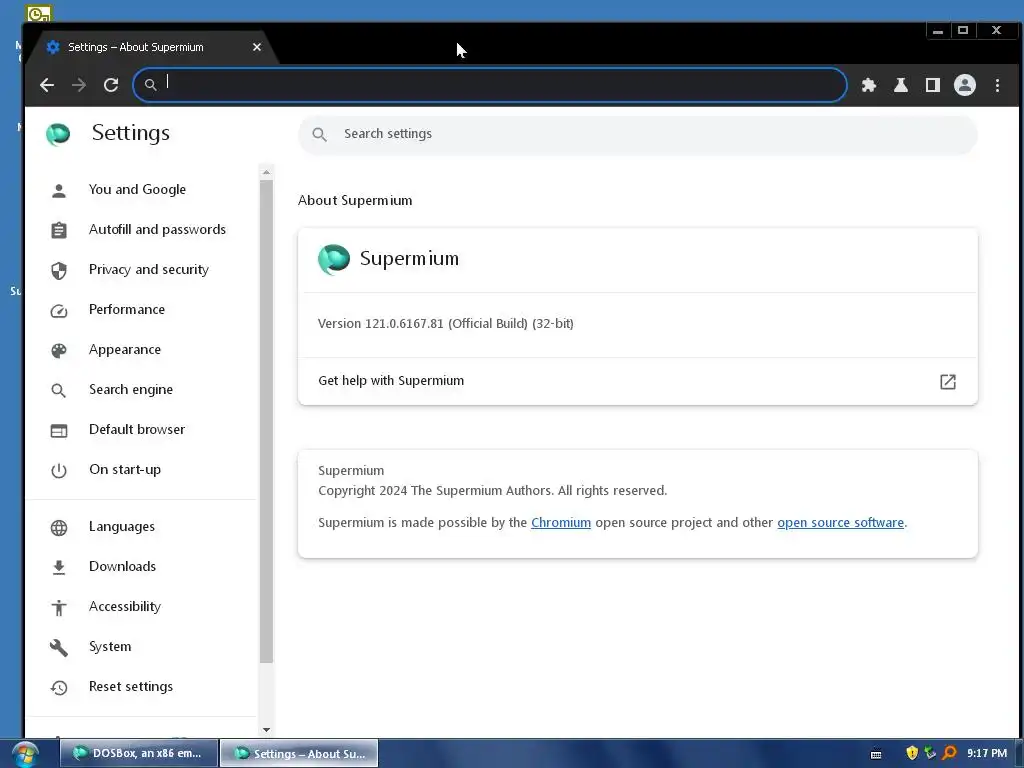Select the Settings – About Supermium tab
This screenshot has height=768, width=1024.
pyautogui.click(x=154, y=47)
